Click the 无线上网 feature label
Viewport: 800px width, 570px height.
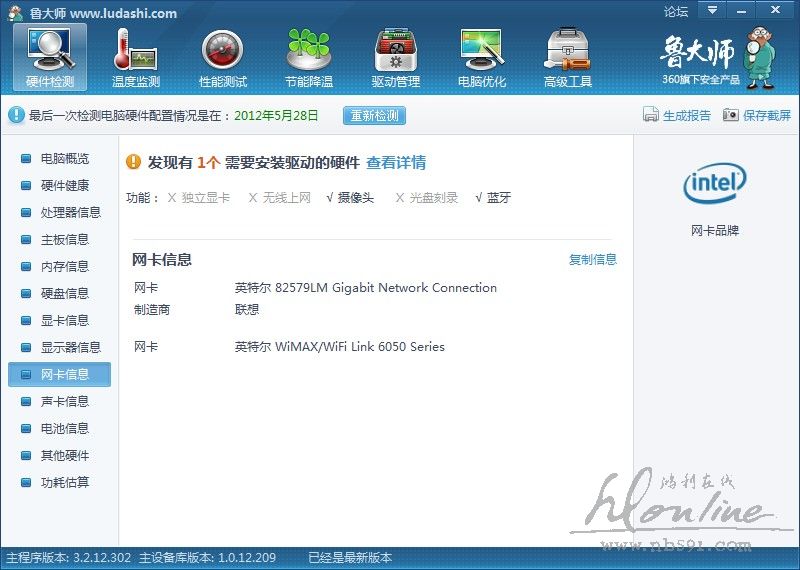[x=287, y=197]
